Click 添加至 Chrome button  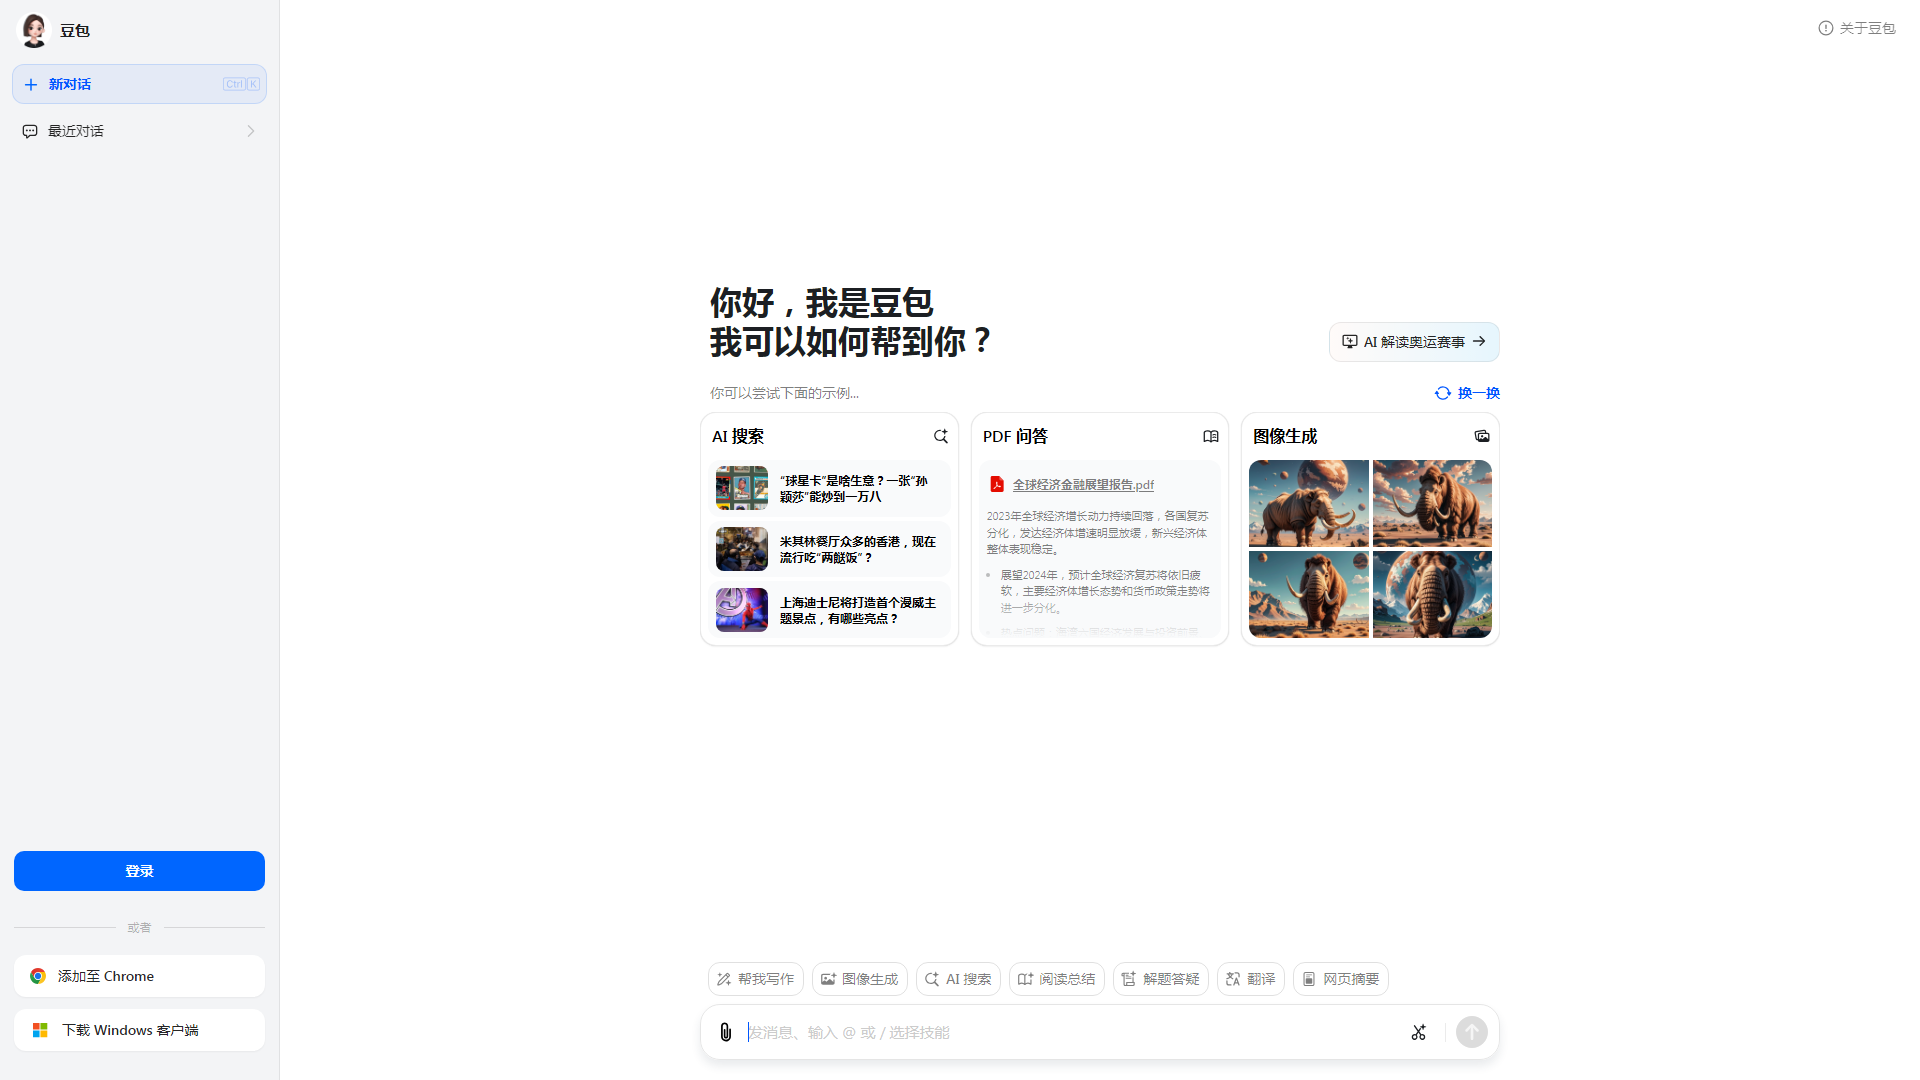pyautogui.click(x=139, y=976)
